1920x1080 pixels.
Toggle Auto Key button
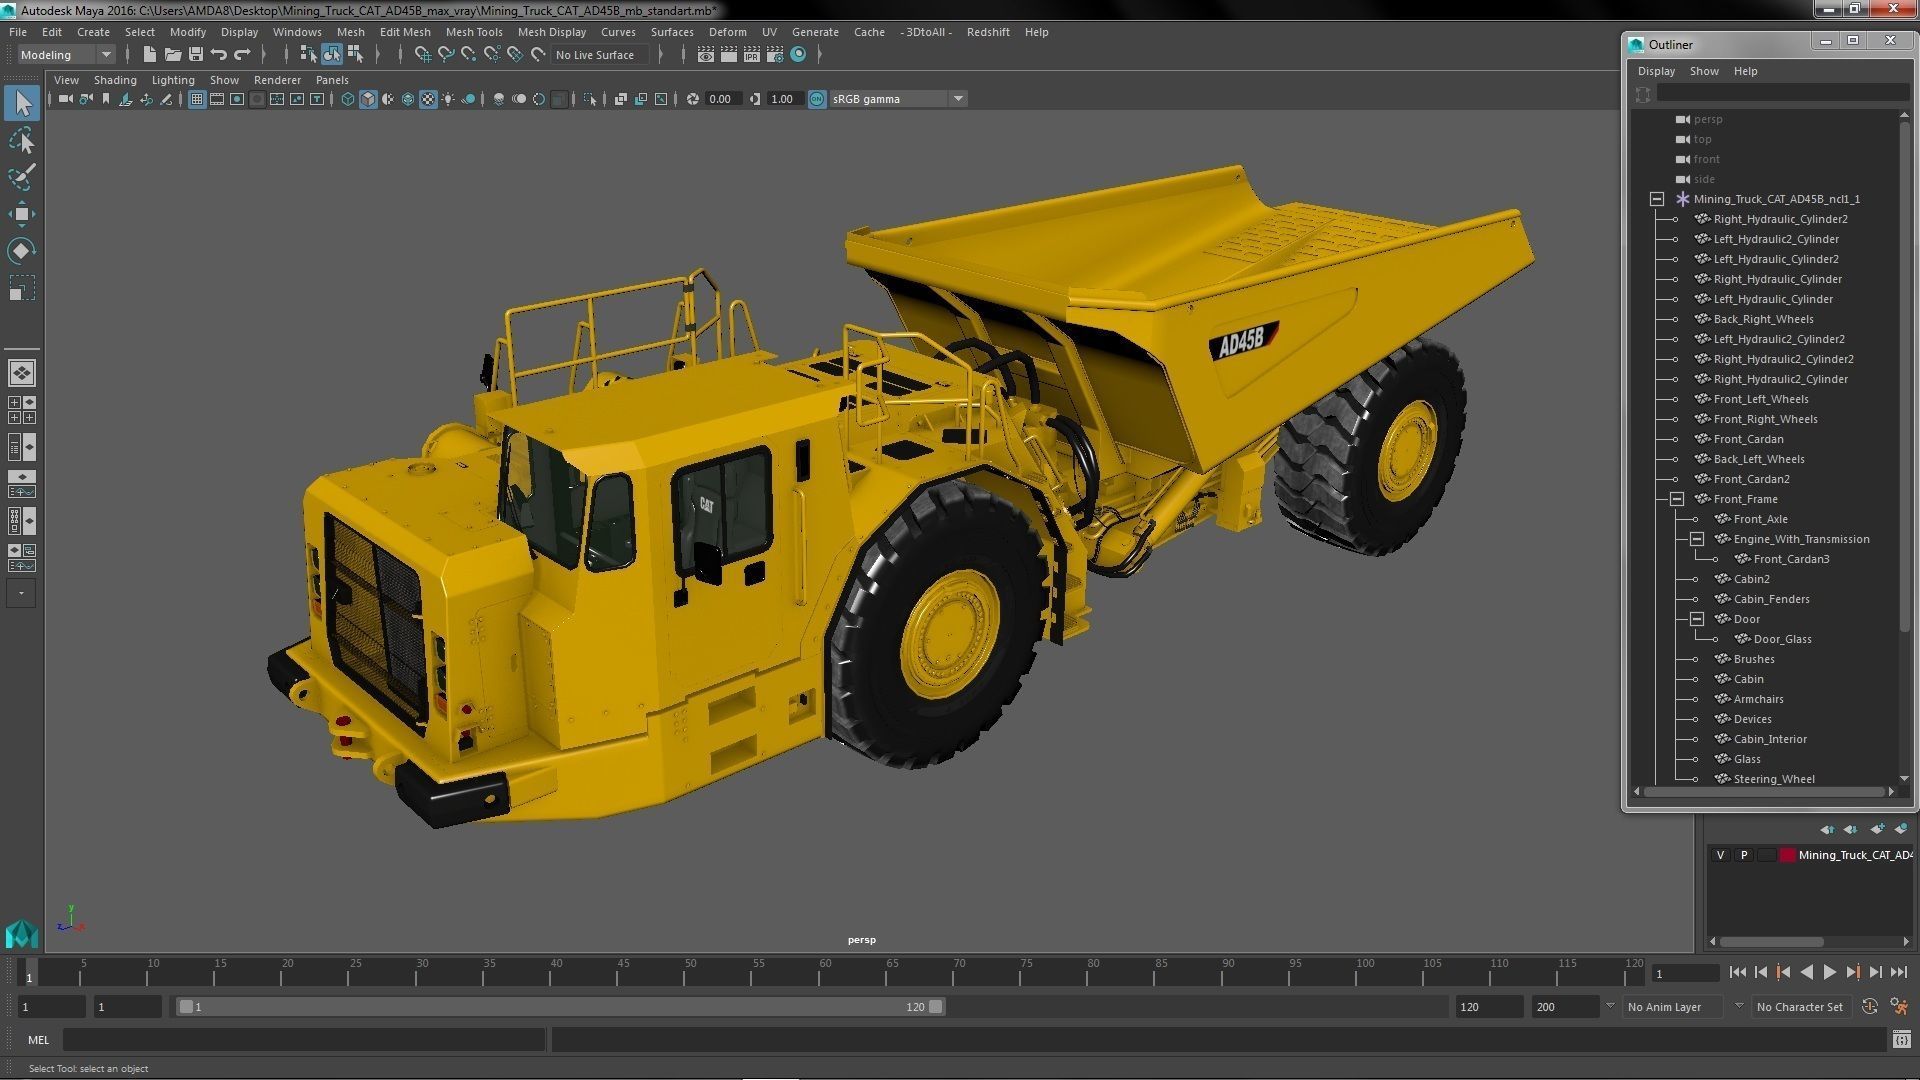point(1870,1007)
